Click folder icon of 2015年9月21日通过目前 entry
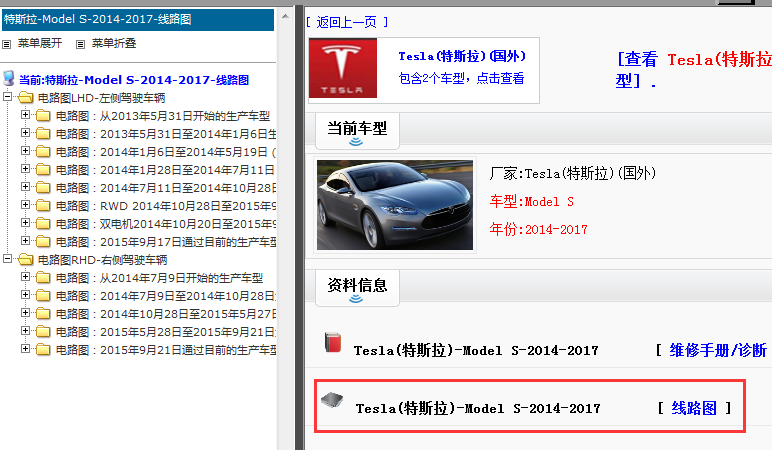Image resolution: width=772 pixels, height=450 pixels. (x=43, y=350)
